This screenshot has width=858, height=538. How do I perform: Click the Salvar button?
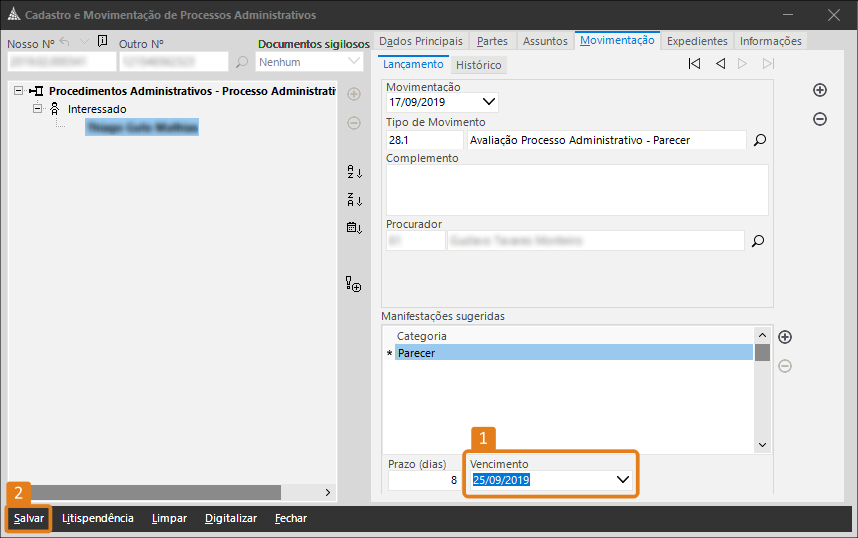[29, 519]
